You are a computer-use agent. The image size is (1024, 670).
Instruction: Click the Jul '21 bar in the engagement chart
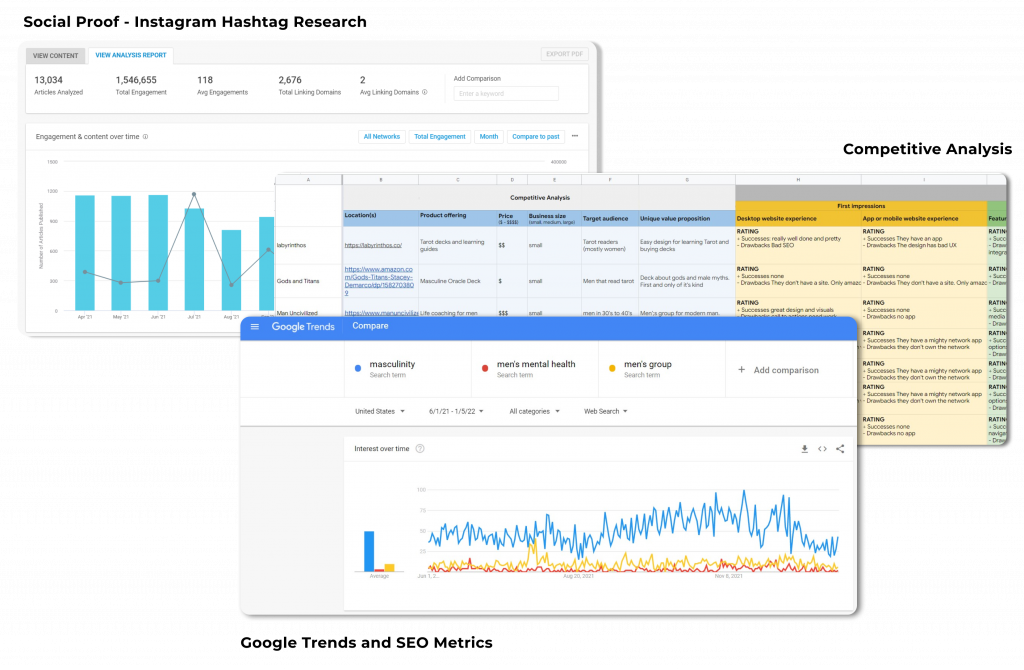[x=194, y=259]
